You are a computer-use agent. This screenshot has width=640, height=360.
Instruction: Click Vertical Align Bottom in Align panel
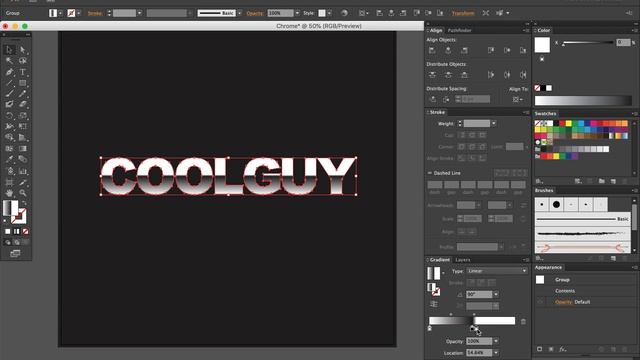[x=523, y=50]
